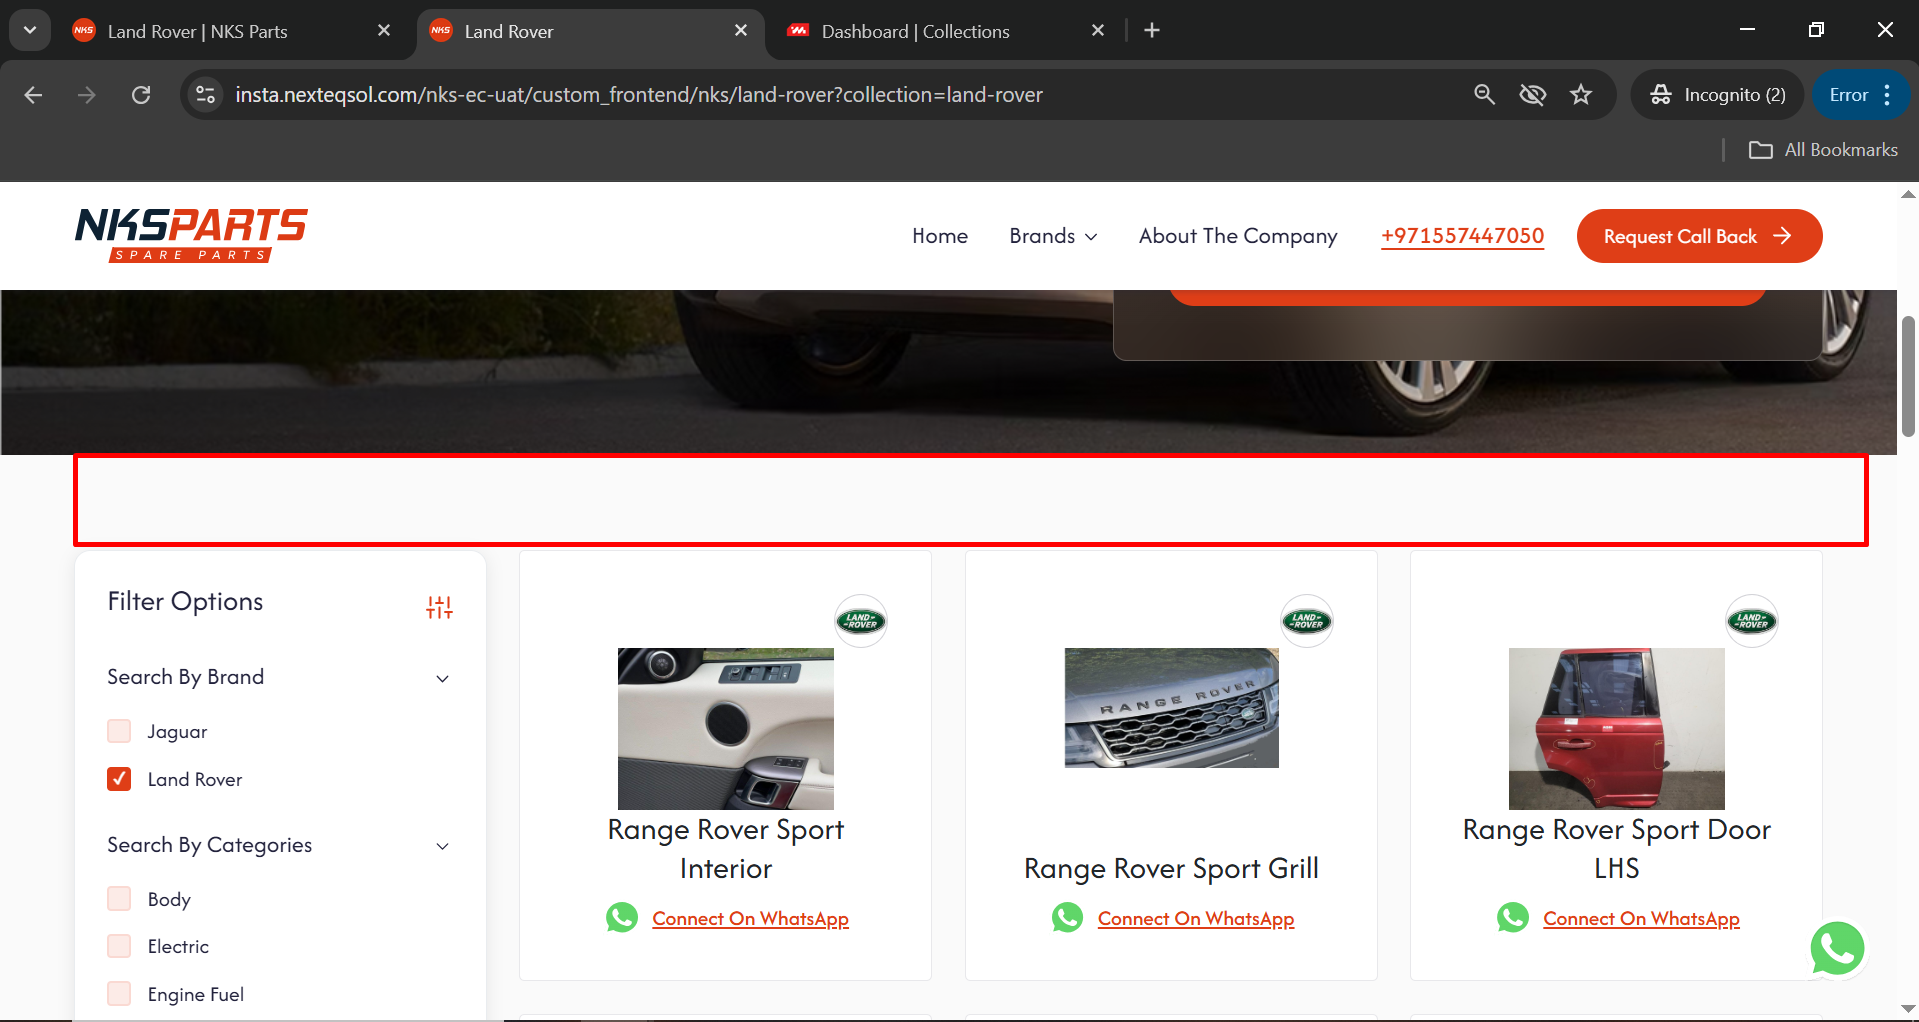Click the Request Call Back button
Image resolution: width=1919 pixels, height=1022 pixels.
pos(1698,236)
